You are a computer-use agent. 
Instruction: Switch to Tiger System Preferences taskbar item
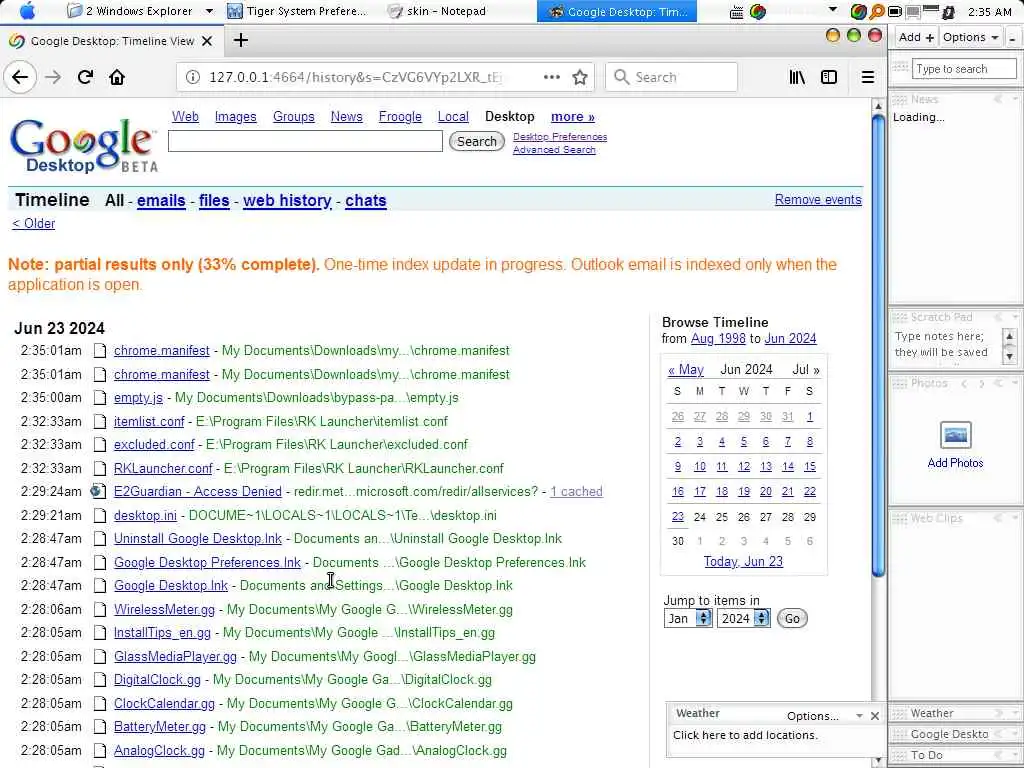coord(297,11)
